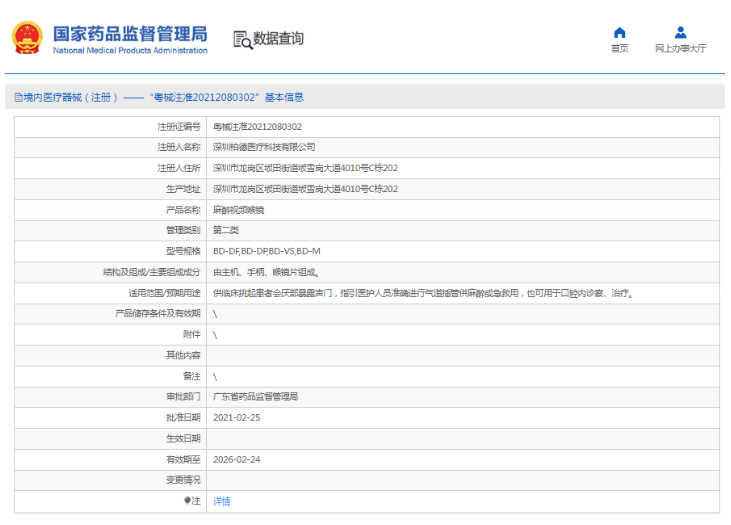This screenshot has width=731, height=525.
Task: Select 深圳柏德医疗科技有限公司 registrant name
Action: point(264,147)
